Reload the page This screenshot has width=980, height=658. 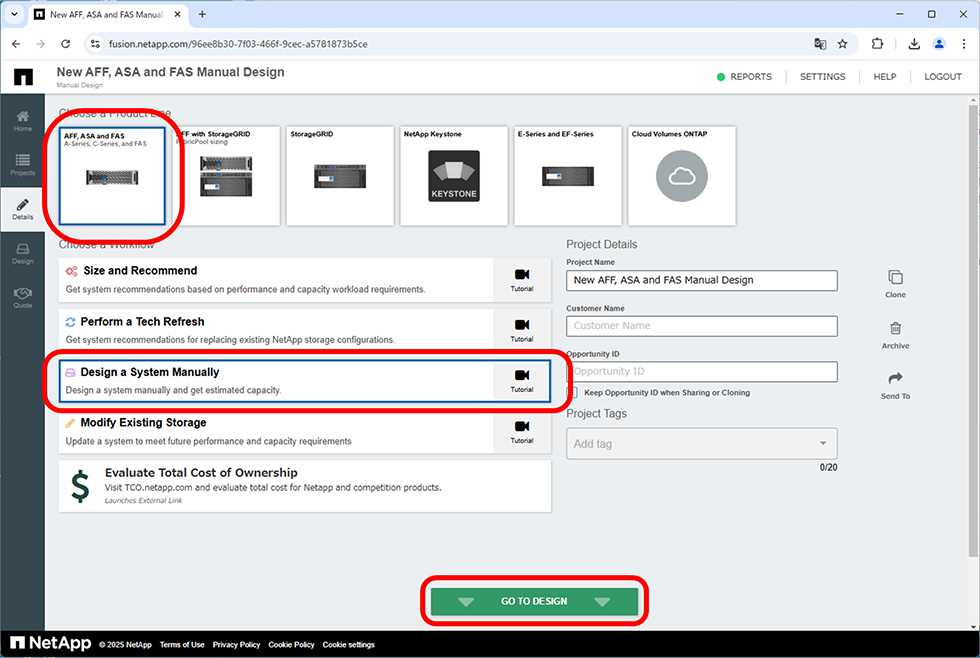(x=65, y=44)
